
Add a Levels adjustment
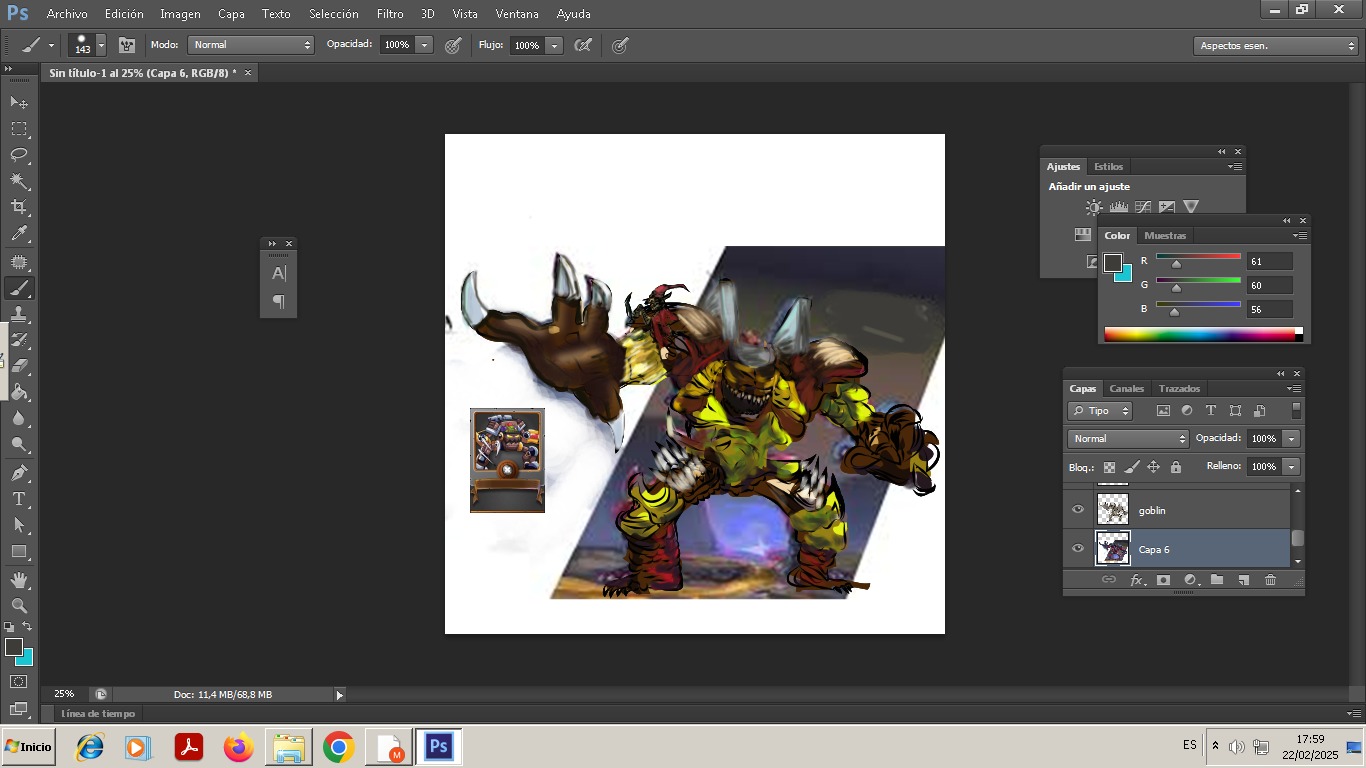click(x=1119, y=207)
